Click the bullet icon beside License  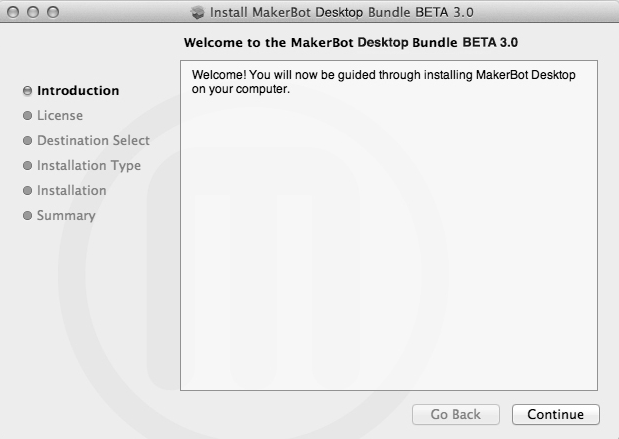[27, 116]
